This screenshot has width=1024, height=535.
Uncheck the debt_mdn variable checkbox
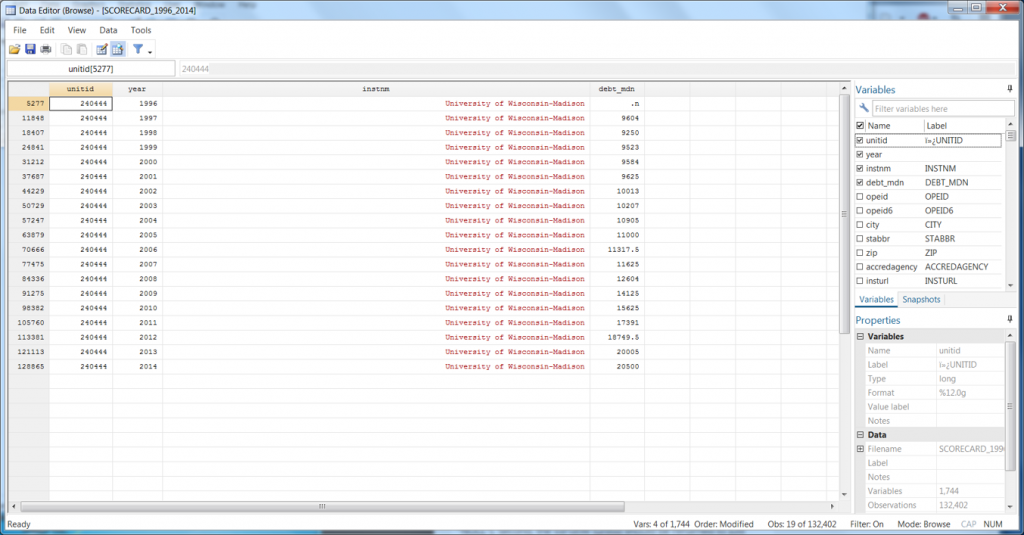point(860,183)
